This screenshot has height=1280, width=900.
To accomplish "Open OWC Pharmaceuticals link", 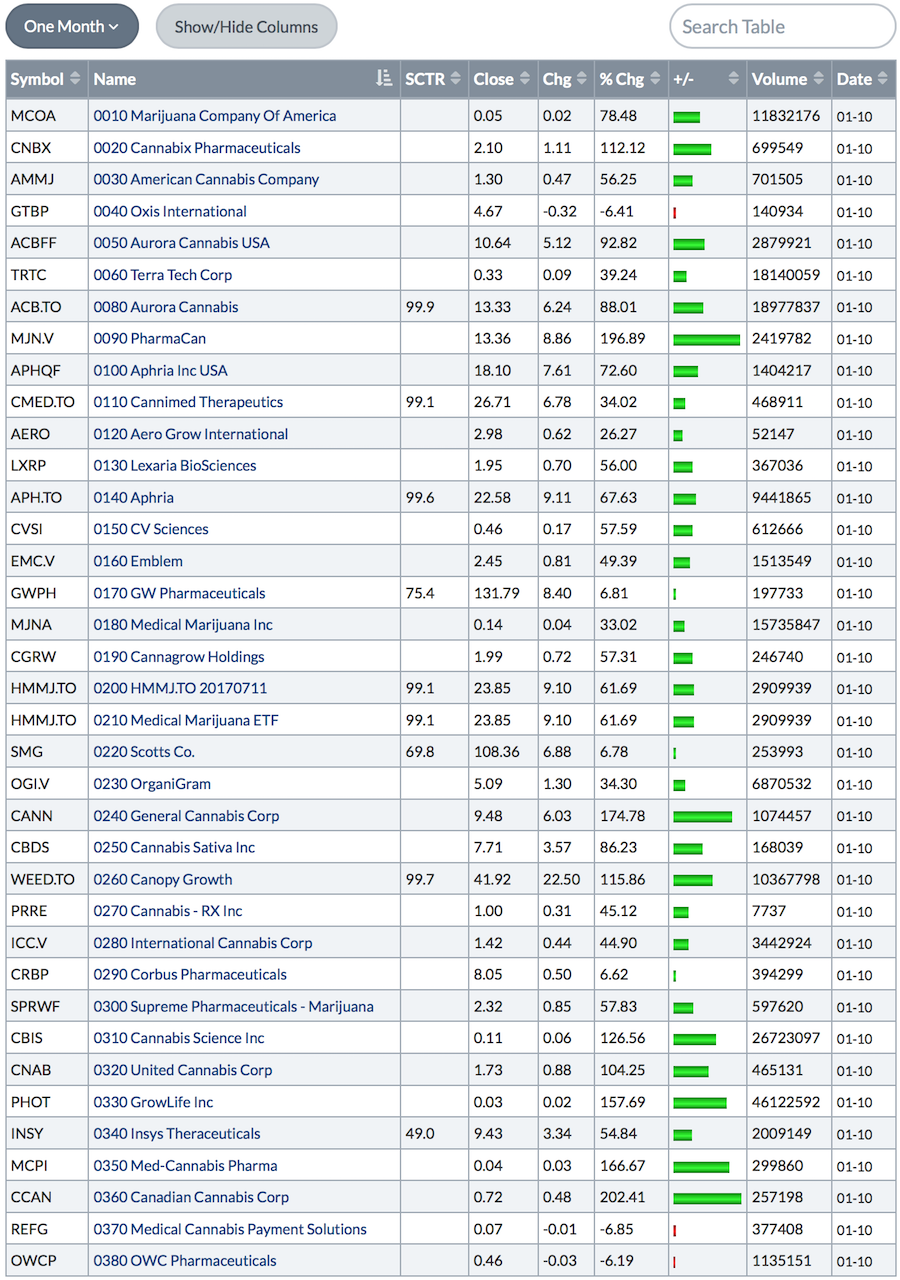I will 185,1261.
